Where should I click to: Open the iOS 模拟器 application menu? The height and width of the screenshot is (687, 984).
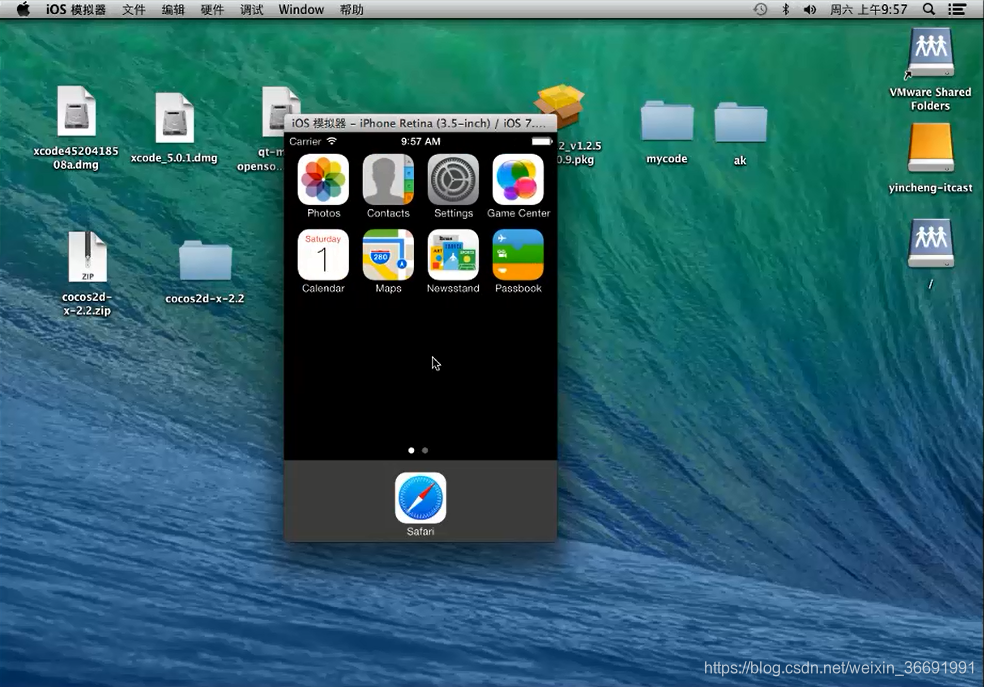tap(75, 9)
